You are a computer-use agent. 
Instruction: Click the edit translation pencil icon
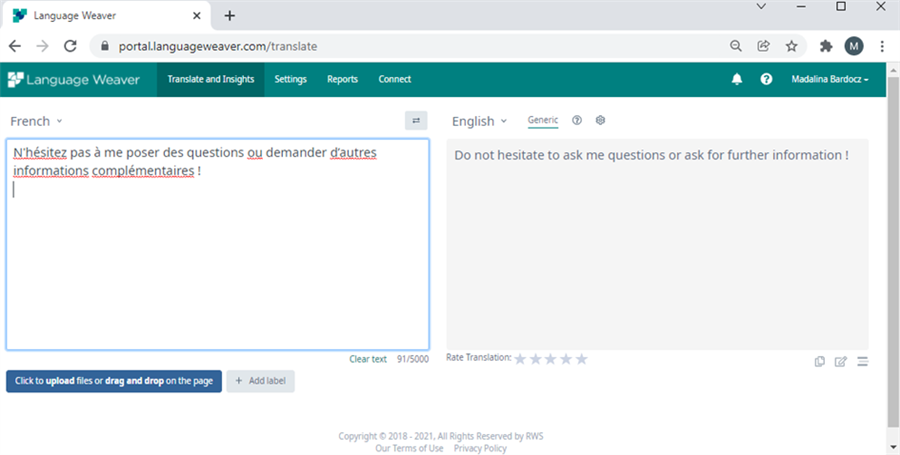(841, 361)
